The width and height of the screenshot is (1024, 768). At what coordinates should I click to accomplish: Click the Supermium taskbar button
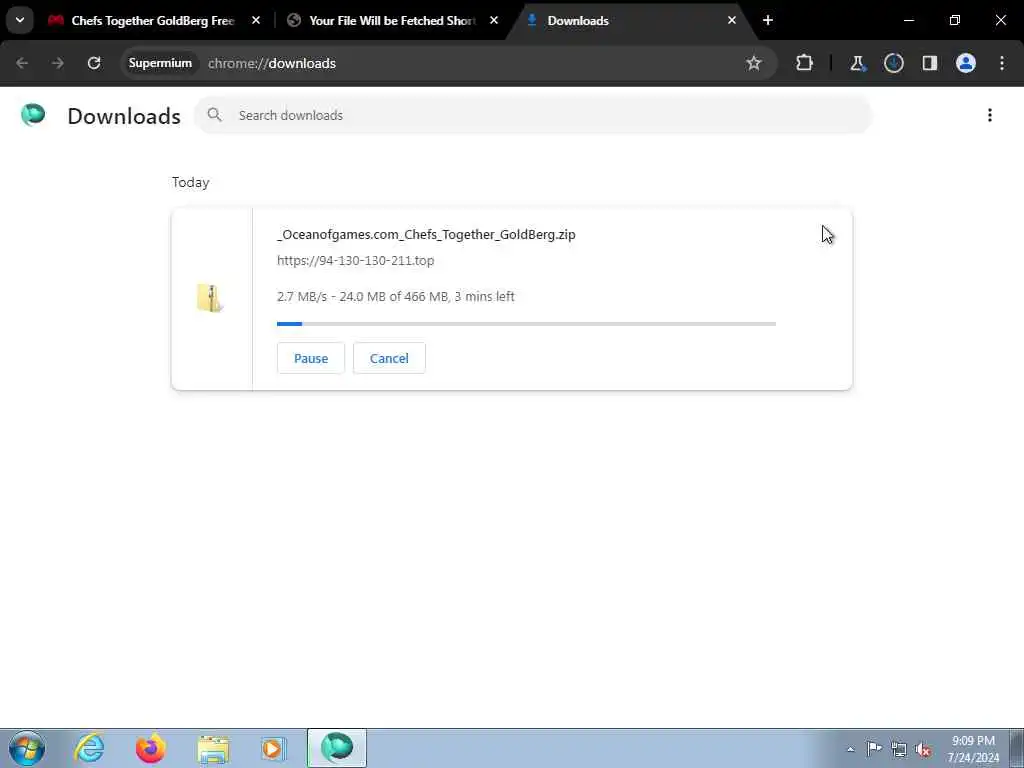[337, 748]
